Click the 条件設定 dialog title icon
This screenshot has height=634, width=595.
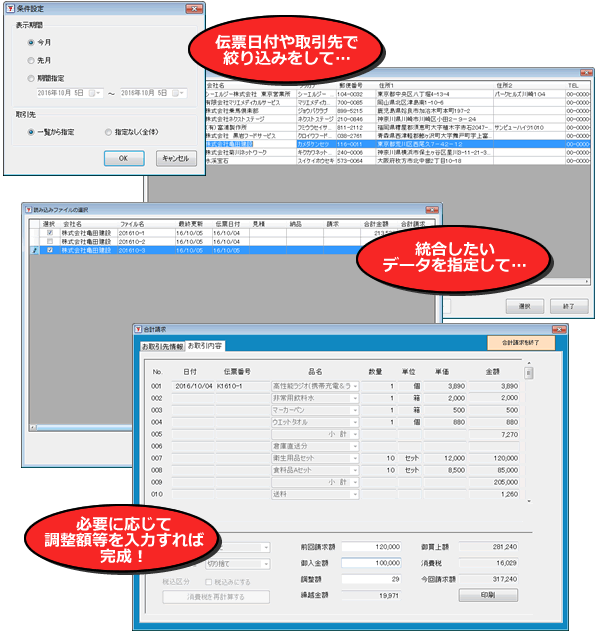tap(11, 8)
